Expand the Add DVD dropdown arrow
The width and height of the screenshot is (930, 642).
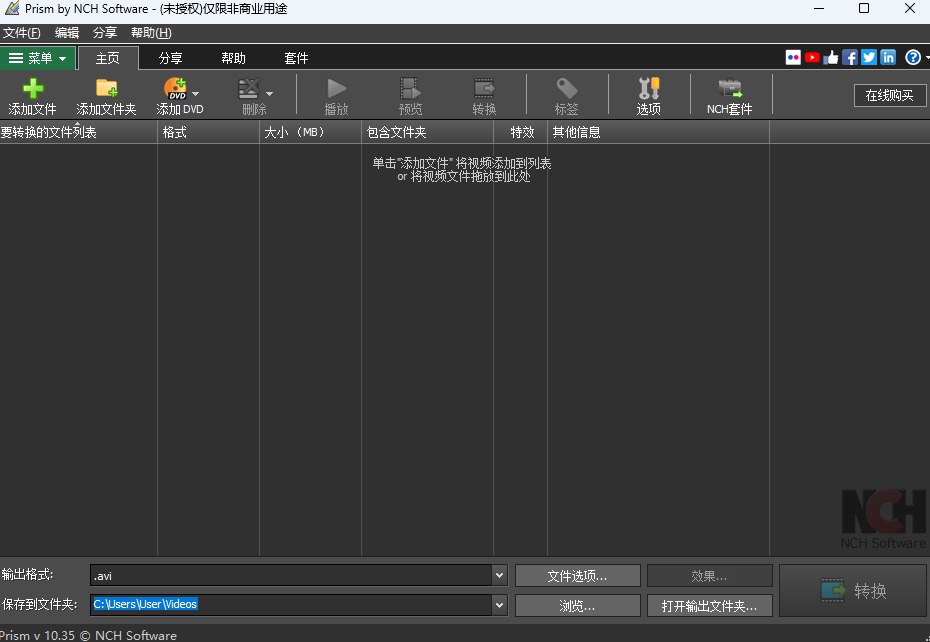pos(196,94)
